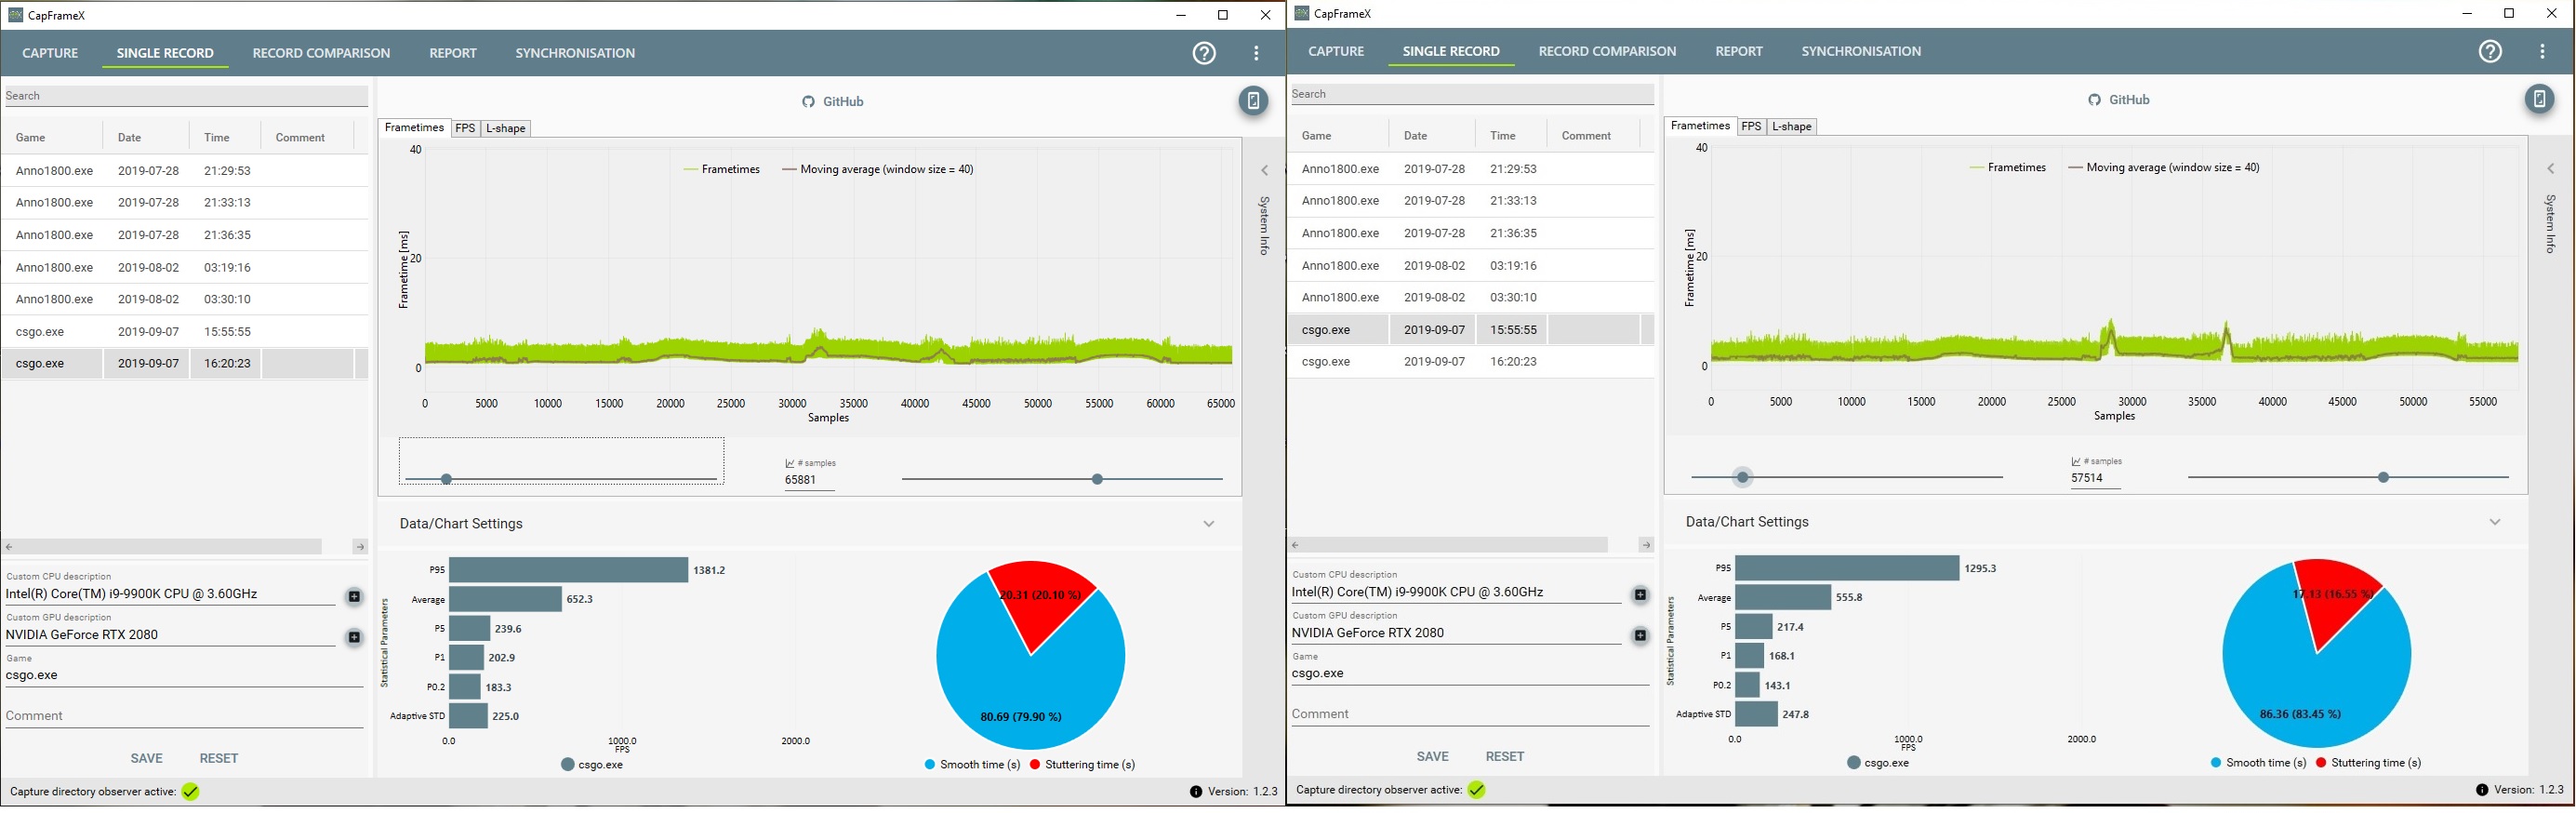2576x813 pixels.
Task: Click right range slider thumb, left window
Action: (1097, 480)
